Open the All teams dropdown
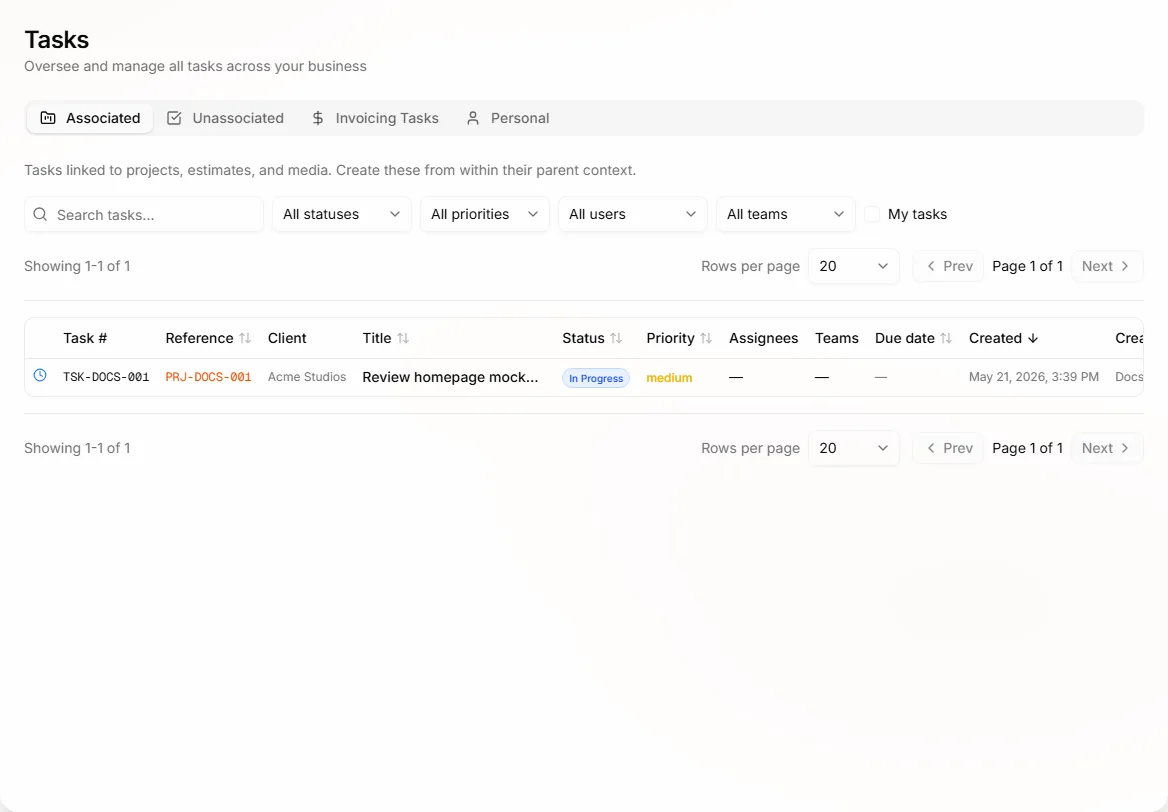The width and height of the screenshot is (1168, 812). tap(786, 215)
